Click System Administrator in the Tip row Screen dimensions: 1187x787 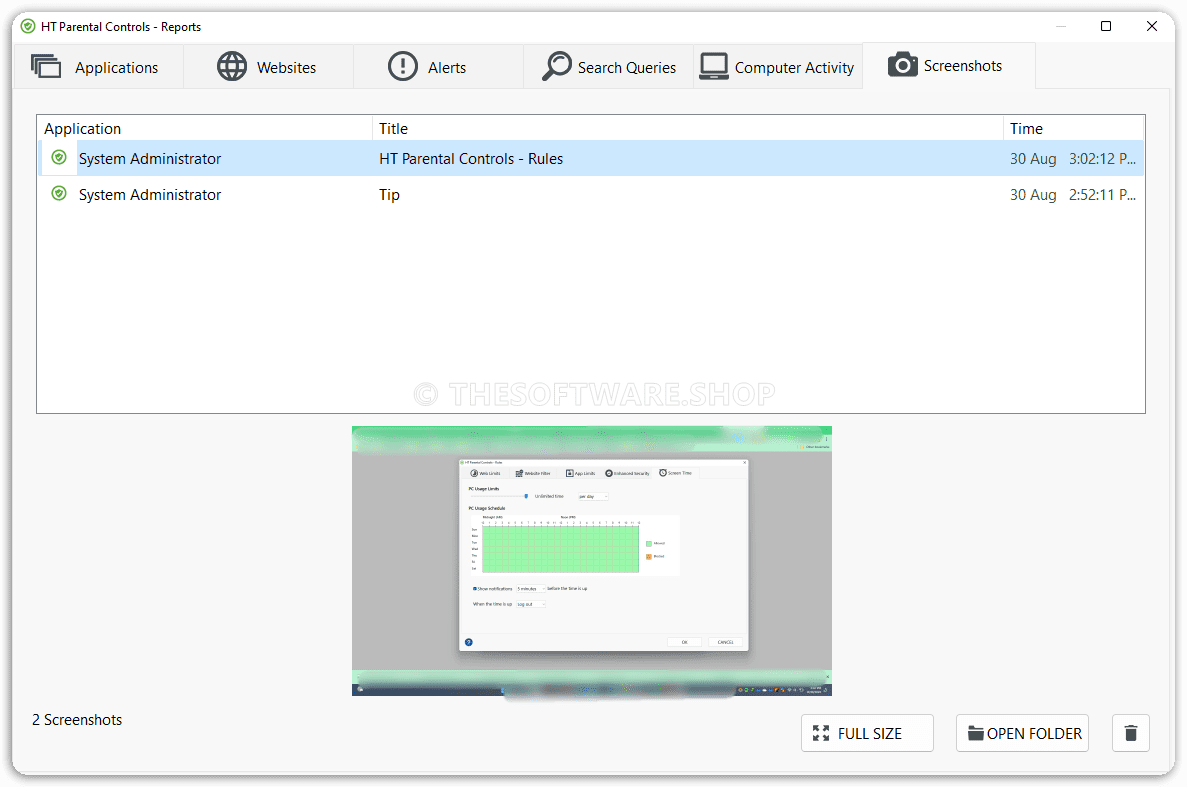pyautogui.click(x=150, y=195)
